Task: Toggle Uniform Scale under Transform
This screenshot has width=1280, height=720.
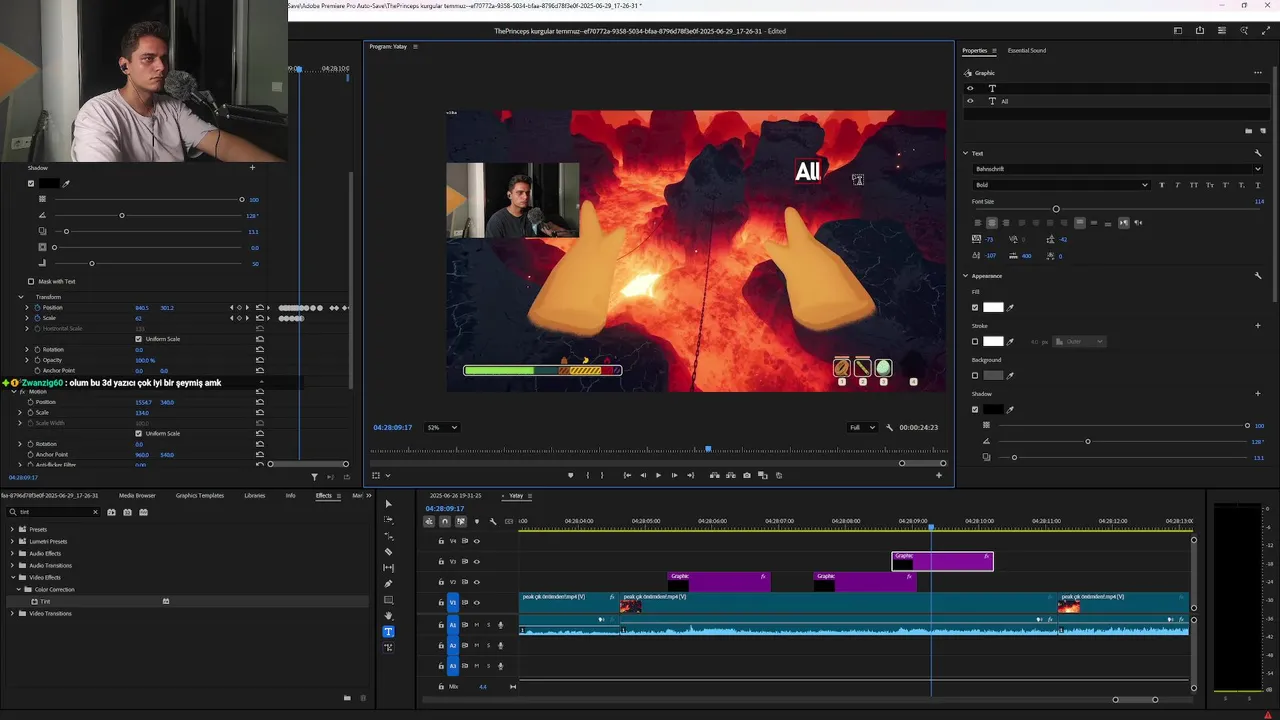Action: [x=138, y=339]
